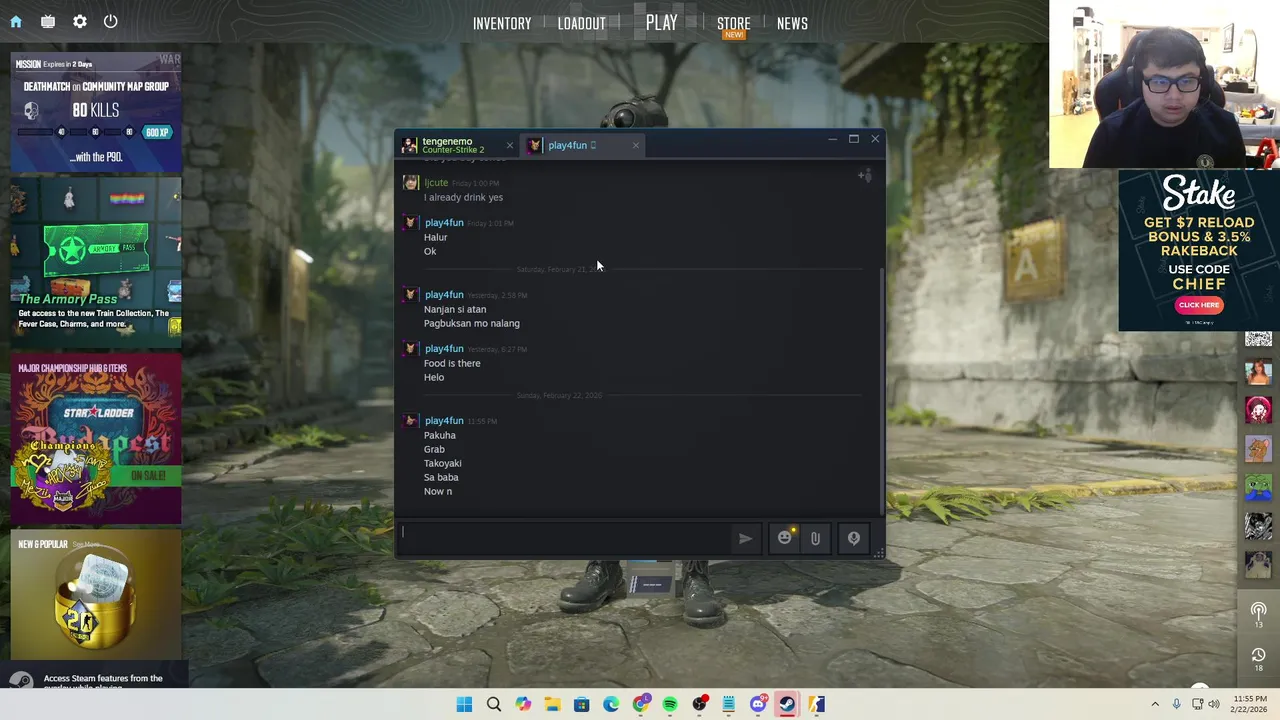This screenshot has height=720, width=1280.
Task: Open the recent players icon showing 18
Action: coord(1258,658)
